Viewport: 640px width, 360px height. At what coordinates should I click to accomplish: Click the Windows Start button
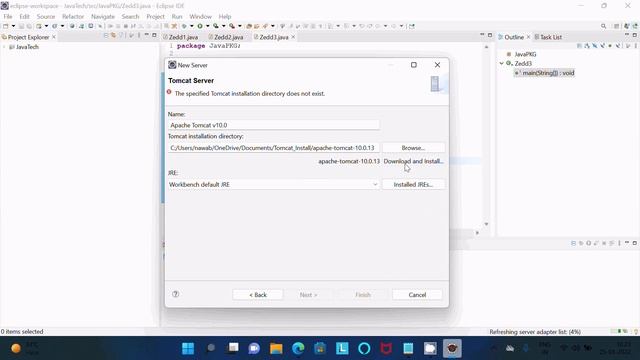click(188, 348)
